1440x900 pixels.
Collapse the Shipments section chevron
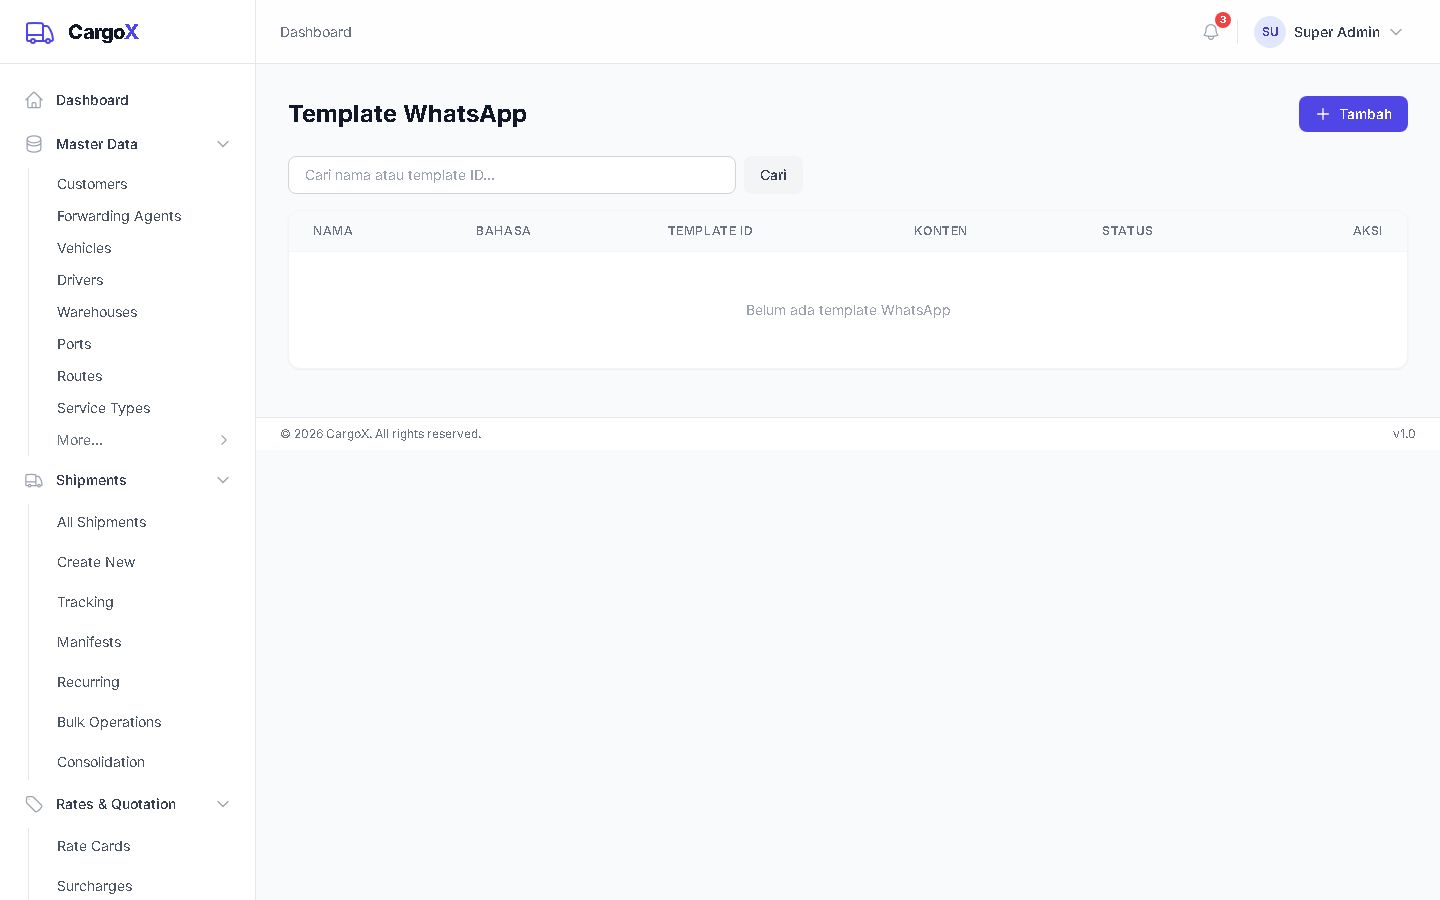[223, 480]
